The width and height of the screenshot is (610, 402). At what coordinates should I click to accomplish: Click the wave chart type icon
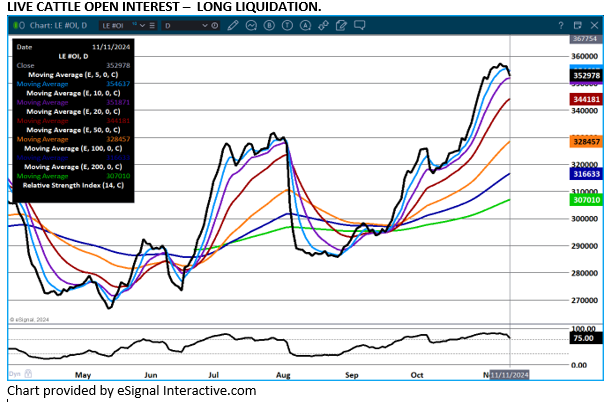(251, 24)
